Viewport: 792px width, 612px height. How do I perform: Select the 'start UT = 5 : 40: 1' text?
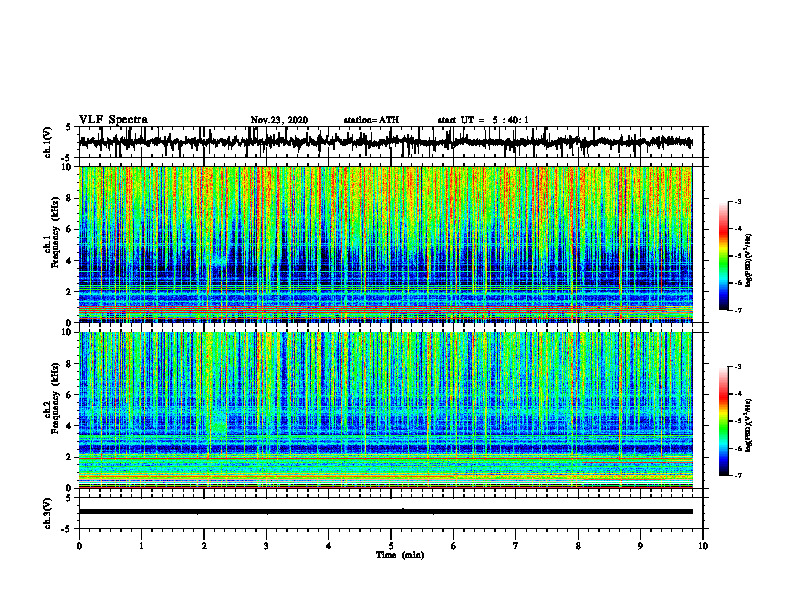pos(483,120)
